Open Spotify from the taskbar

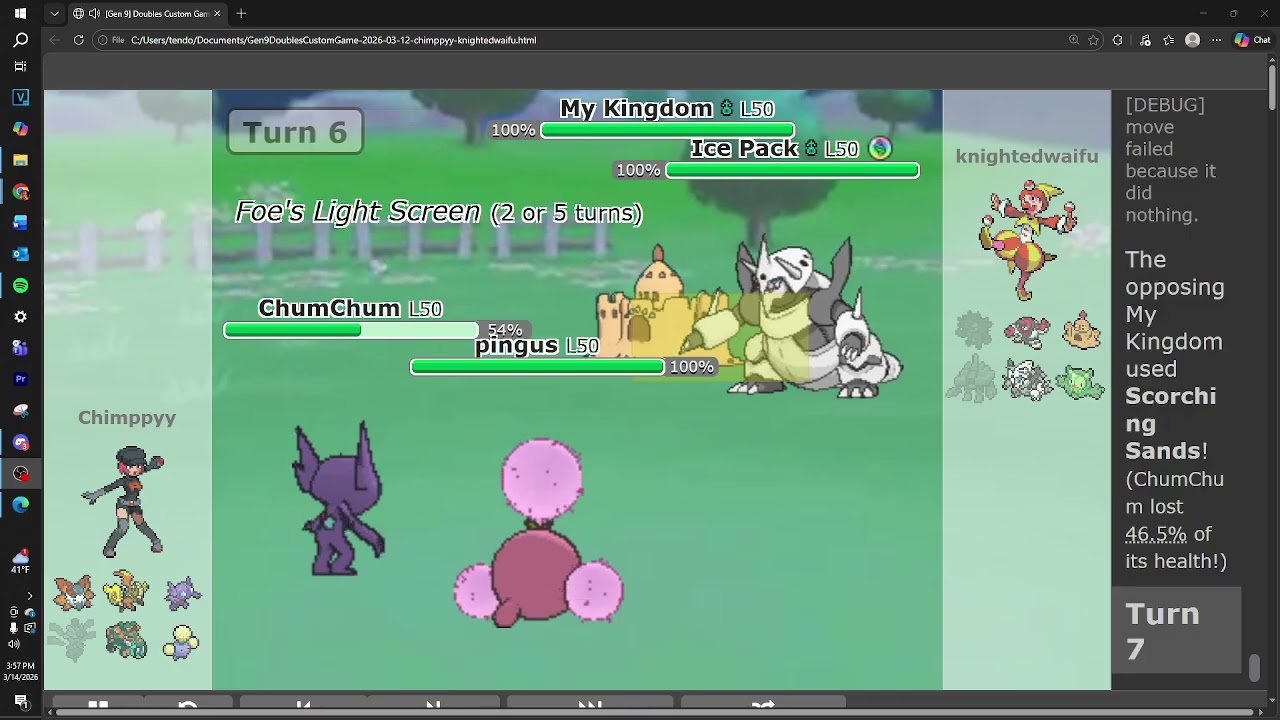tap(20, 285)
